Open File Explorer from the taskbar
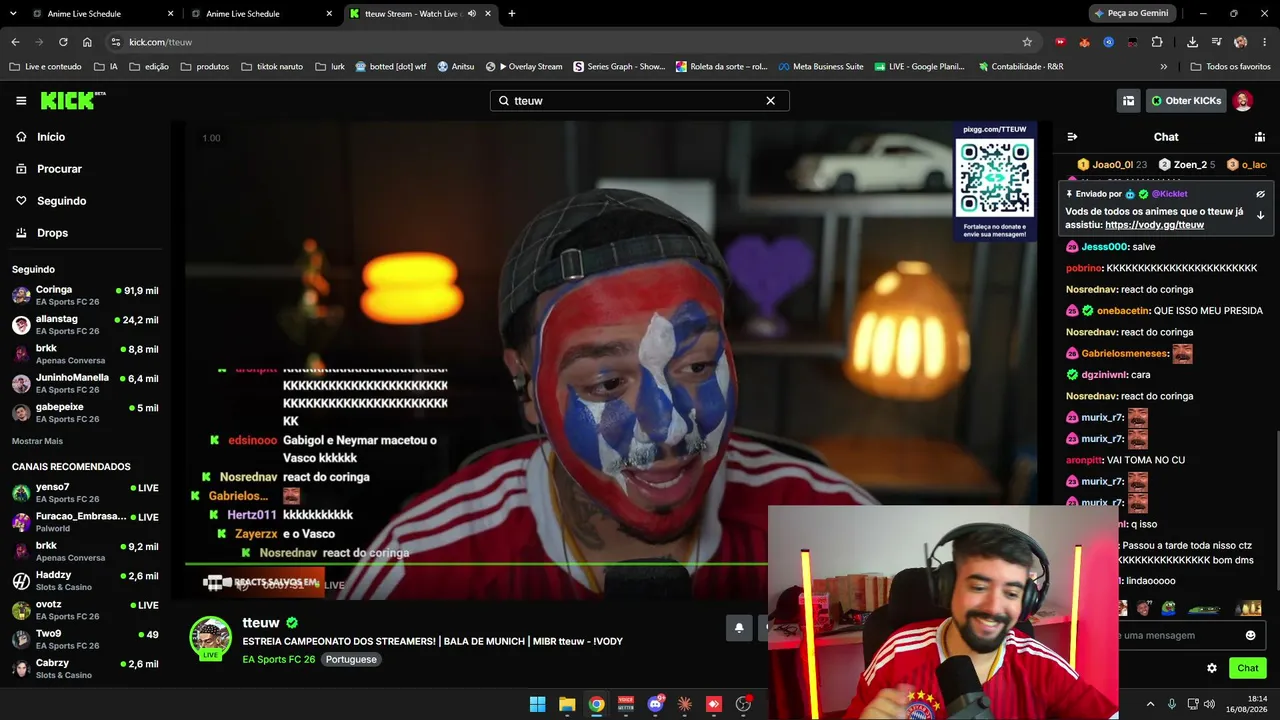 567,704
